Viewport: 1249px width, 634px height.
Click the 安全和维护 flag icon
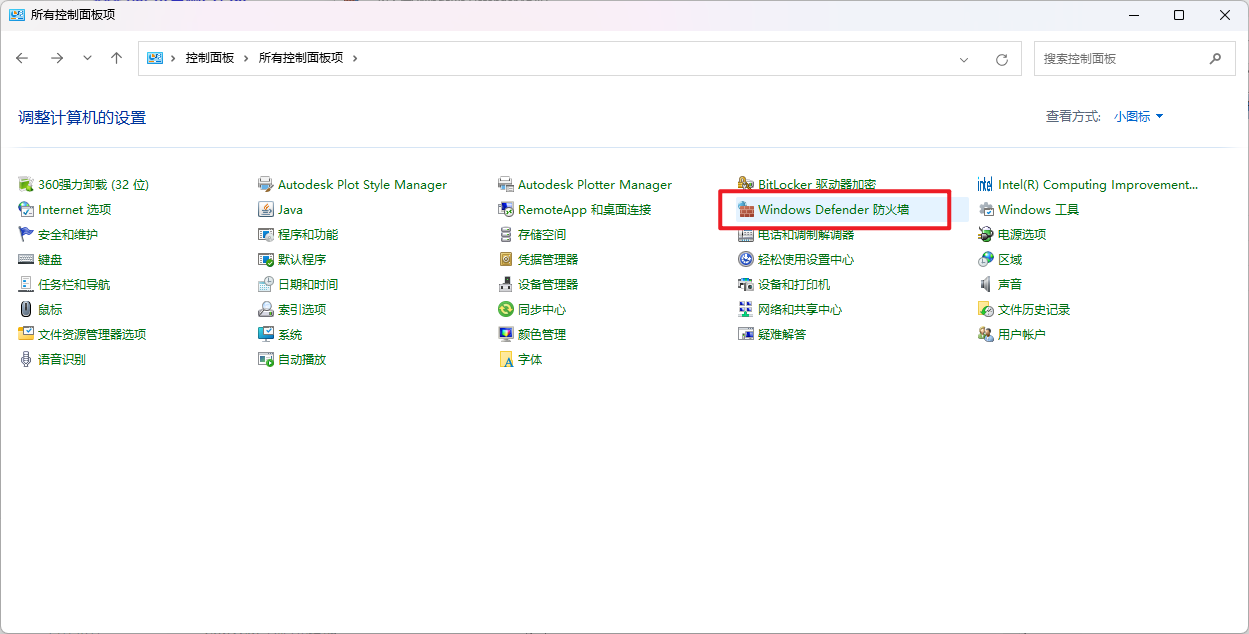pos(26,234)
